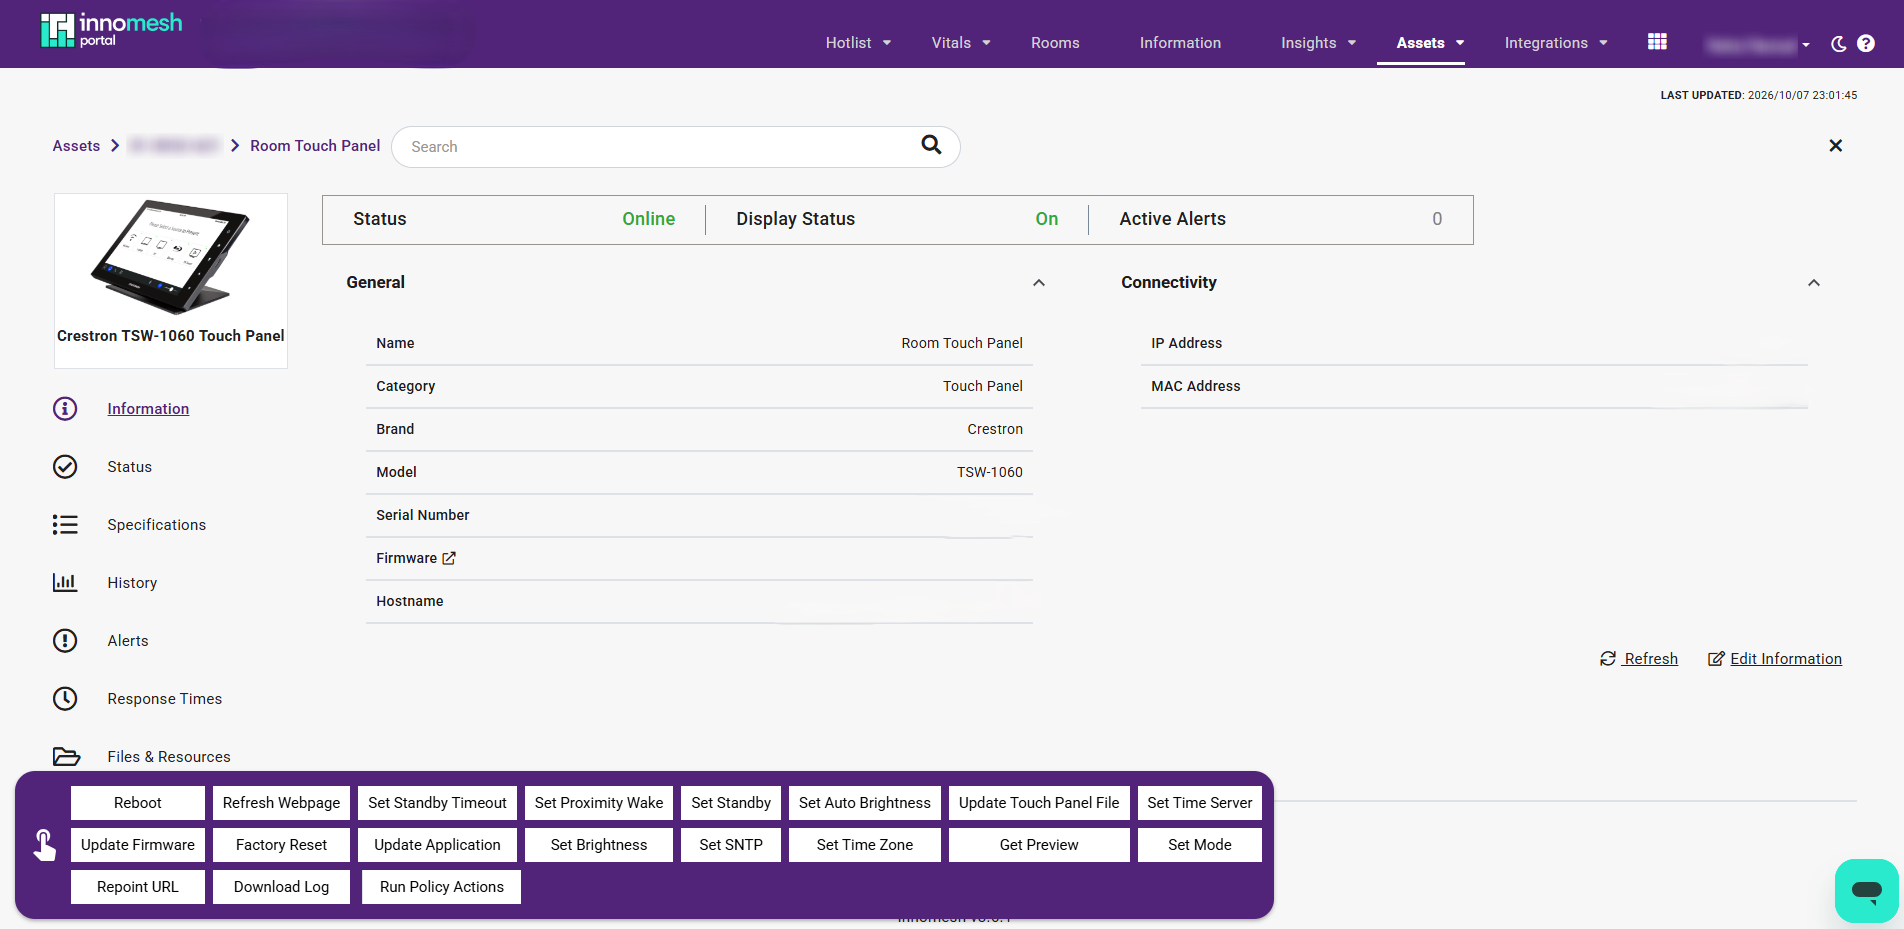Open the Hotlist dropdown menu
Screen dimensions: 1904x929
(858, 43)
